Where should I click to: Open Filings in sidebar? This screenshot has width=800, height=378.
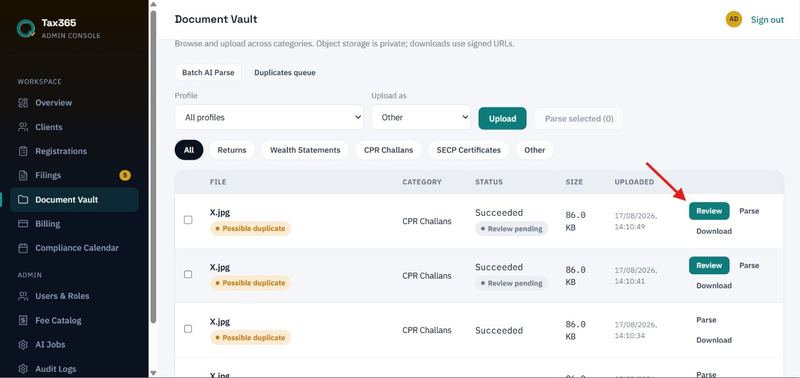coord(74,175)
